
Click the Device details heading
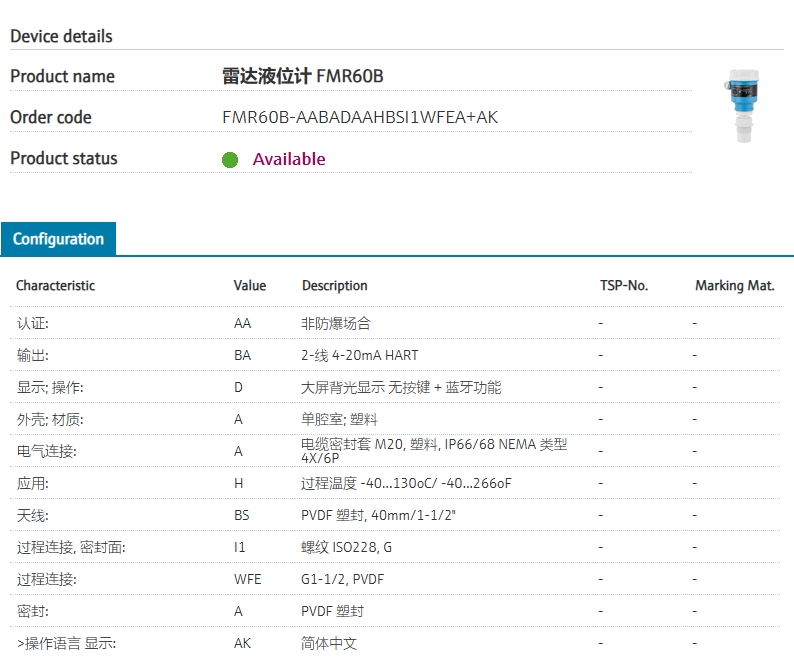(x=61, y=36)
